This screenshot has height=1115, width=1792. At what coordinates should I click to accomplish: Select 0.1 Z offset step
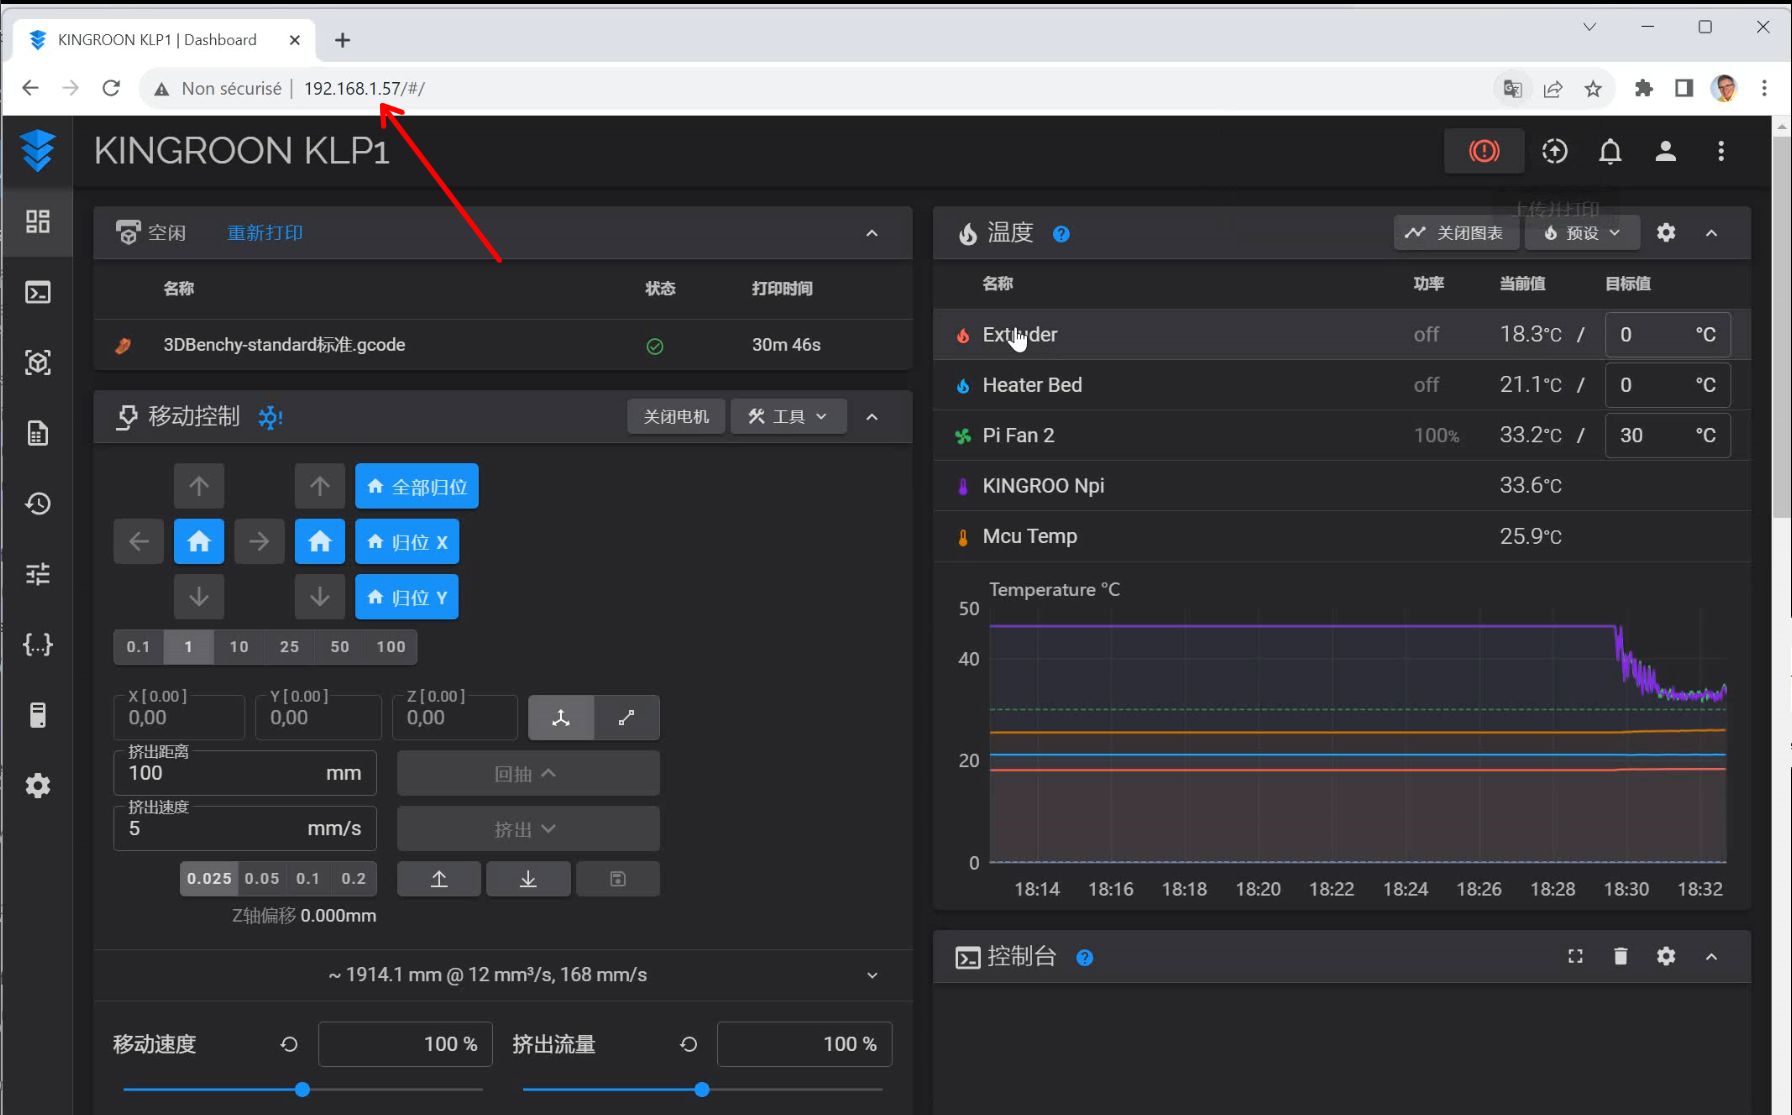point(308,879)
